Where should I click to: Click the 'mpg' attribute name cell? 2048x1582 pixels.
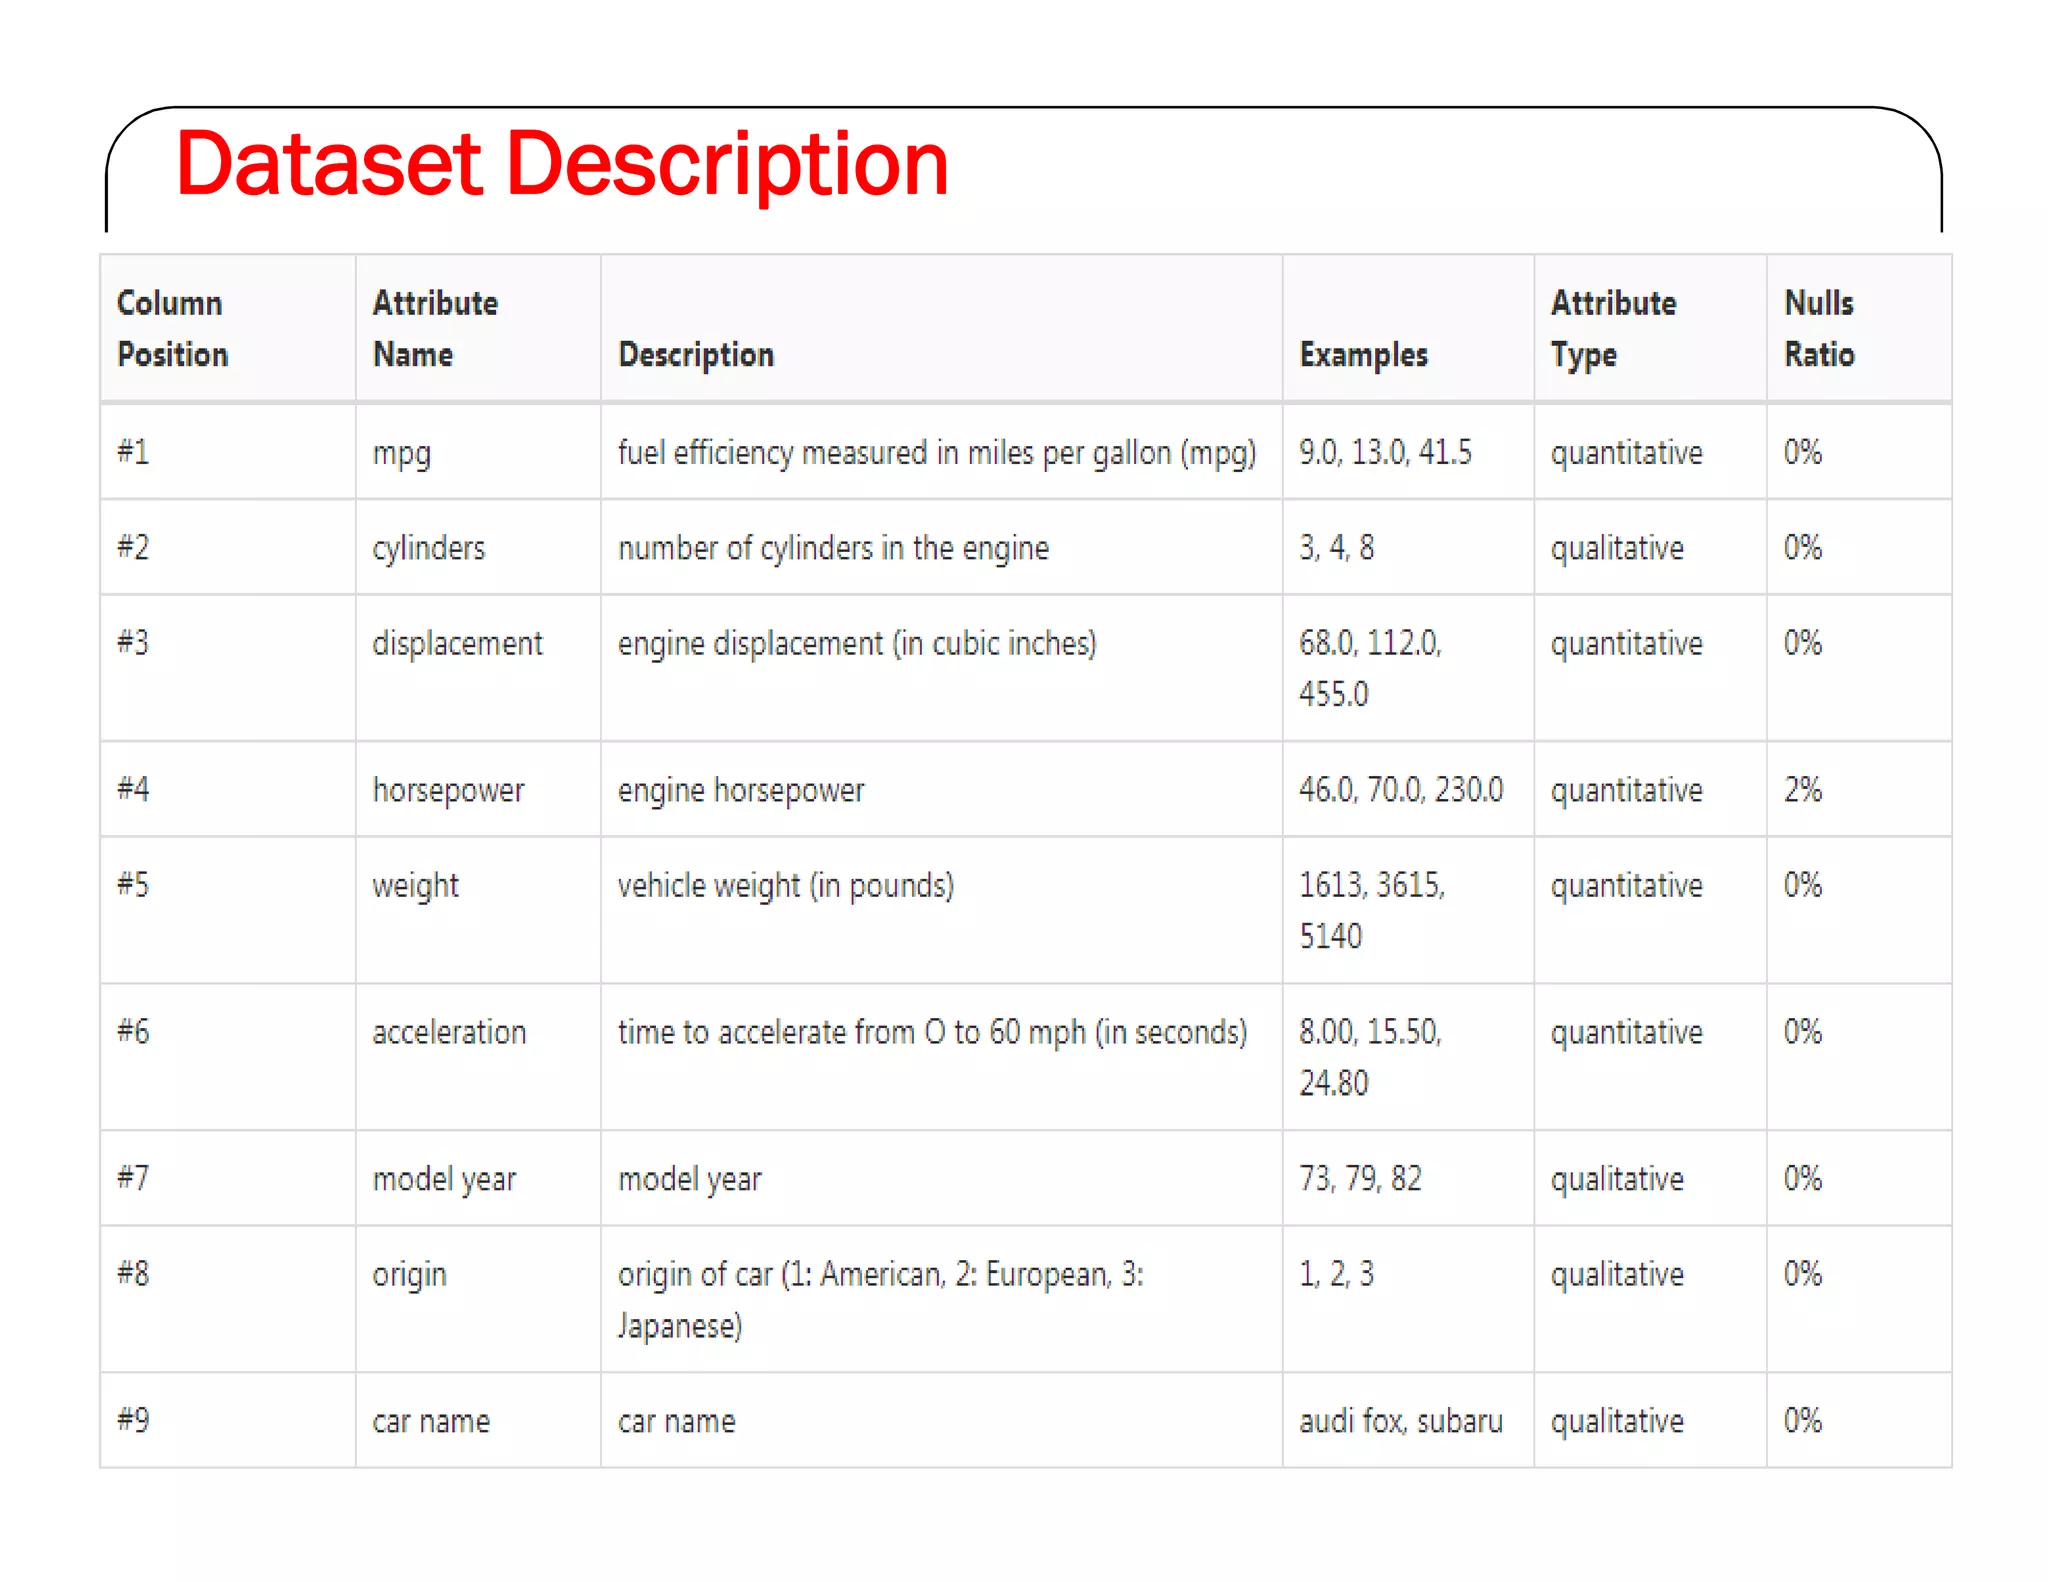click(478, 452)
